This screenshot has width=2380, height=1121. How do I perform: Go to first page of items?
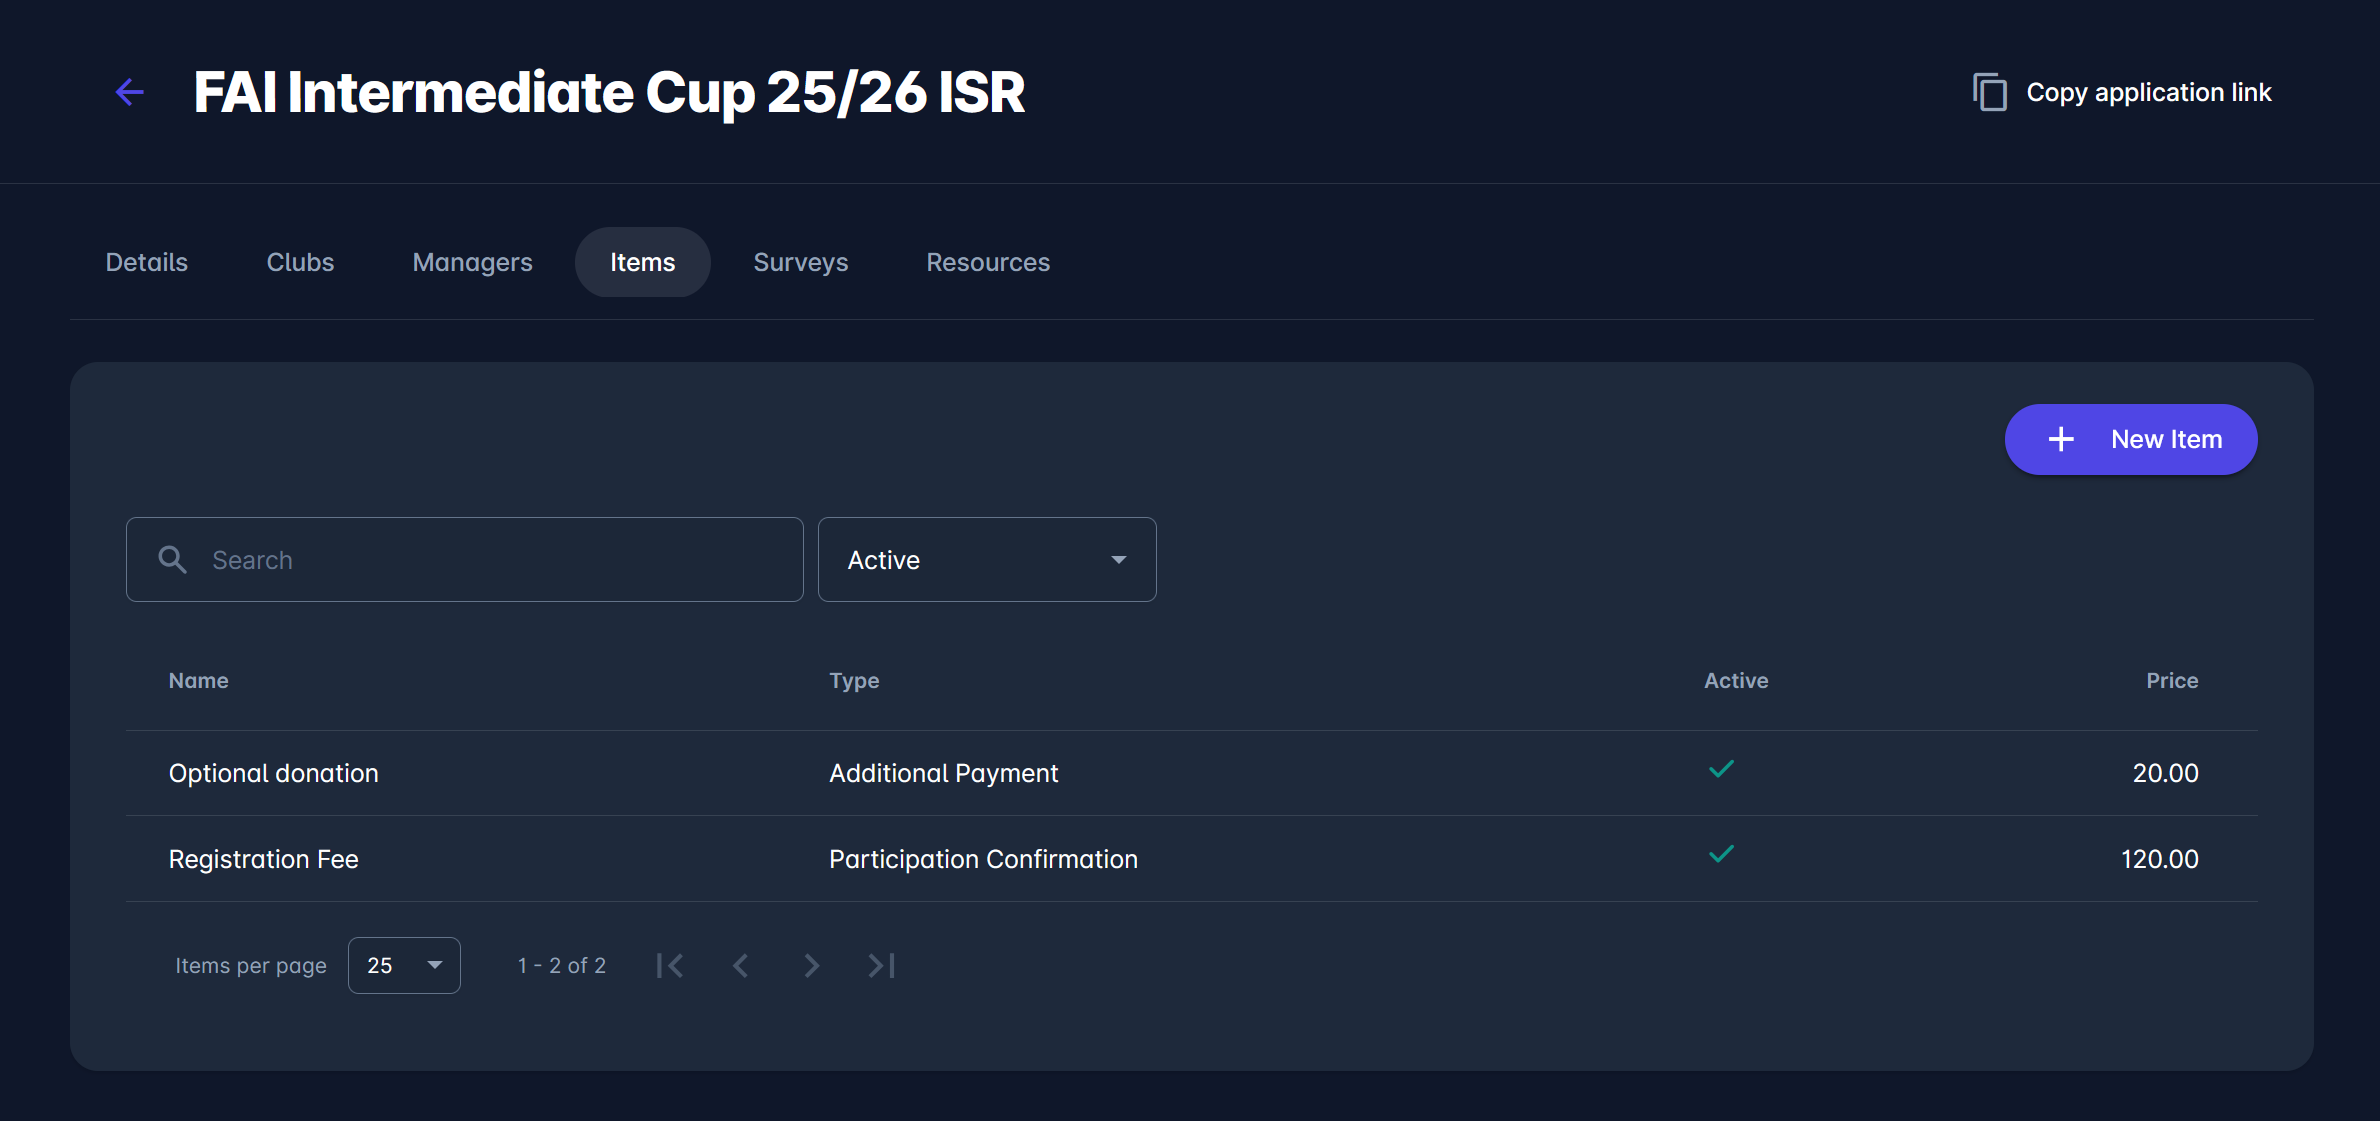pyautogui.click(x=670, y=965)
